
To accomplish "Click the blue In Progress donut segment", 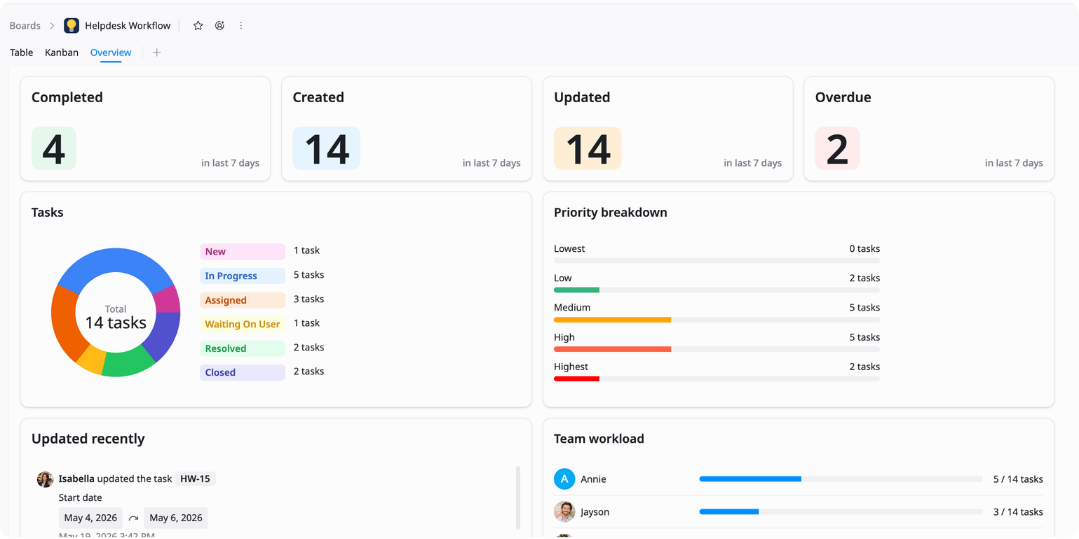I will [x=114, y=261].
